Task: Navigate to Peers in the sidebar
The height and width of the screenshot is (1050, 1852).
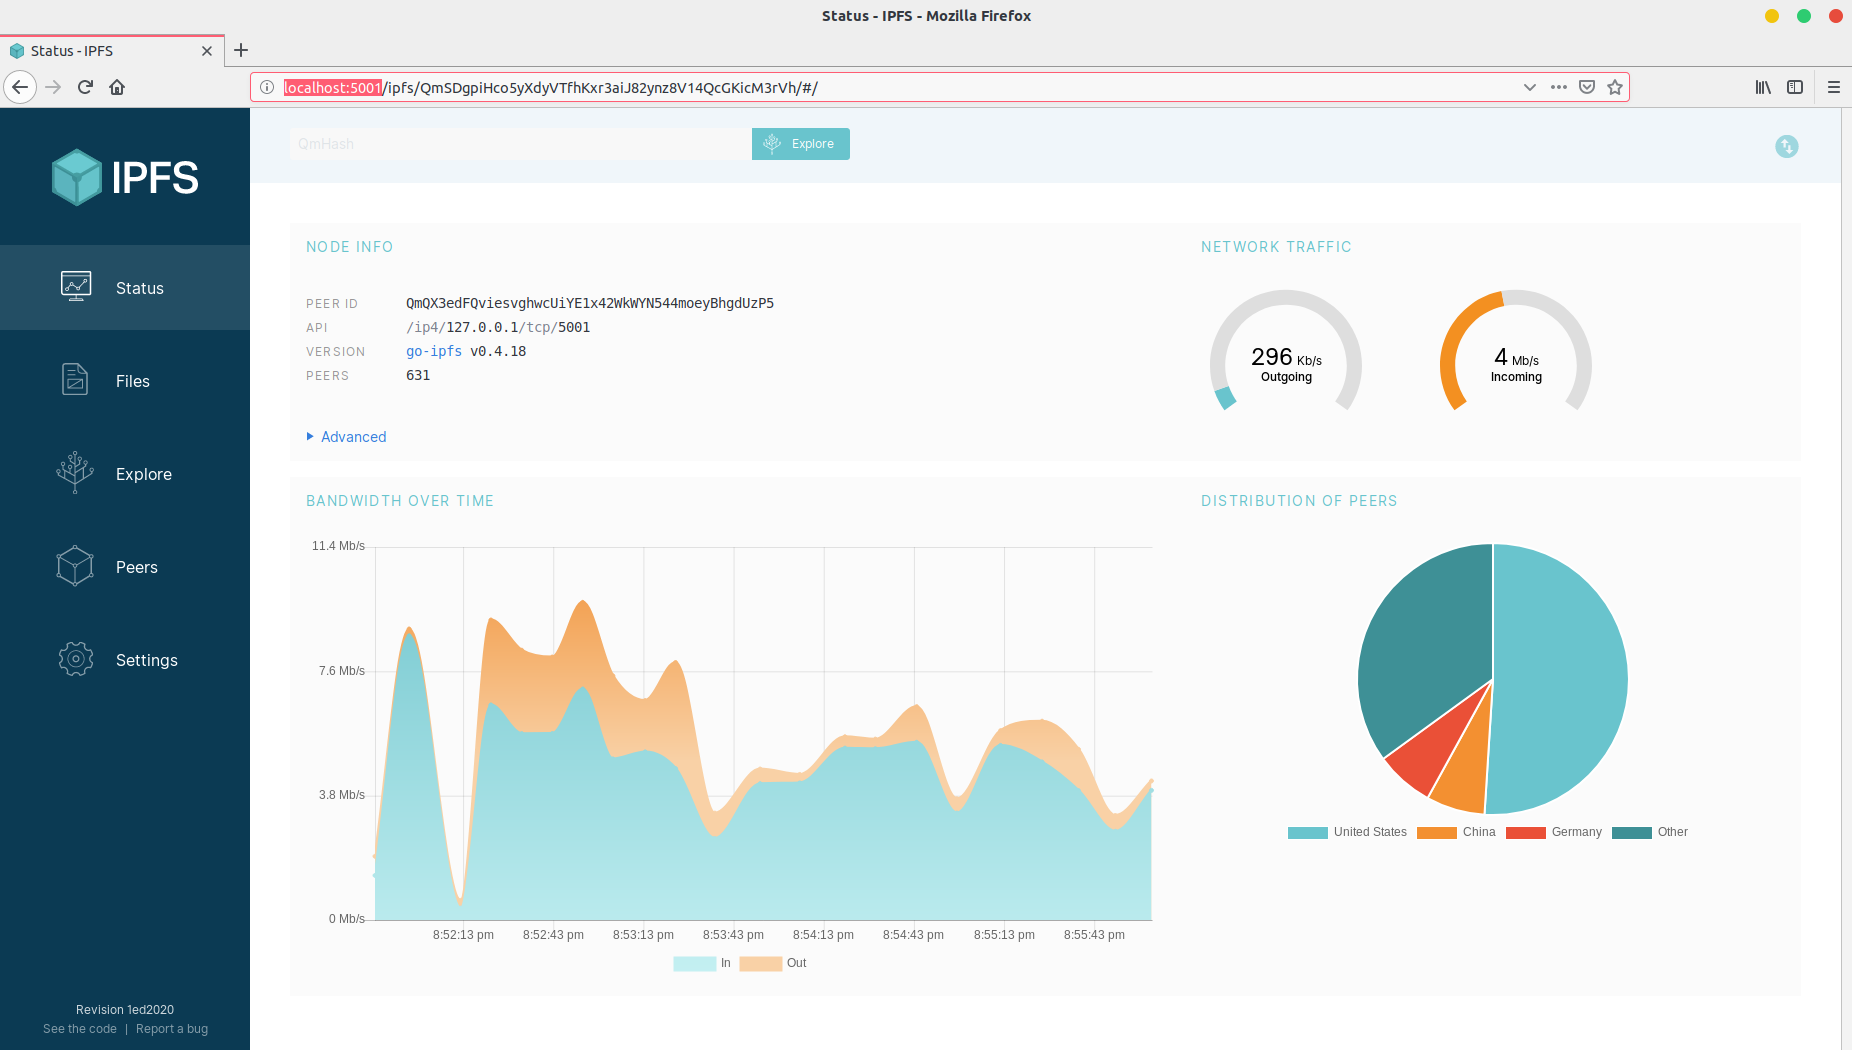Action: click(x=125, y=566)
